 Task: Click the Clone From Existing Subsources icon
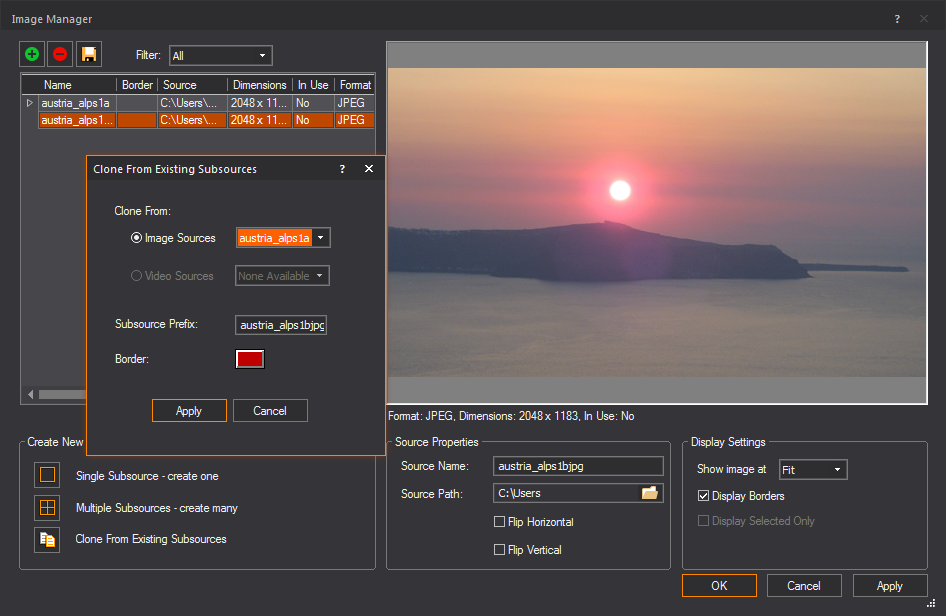pyautogui.click(x=47, y=539)
